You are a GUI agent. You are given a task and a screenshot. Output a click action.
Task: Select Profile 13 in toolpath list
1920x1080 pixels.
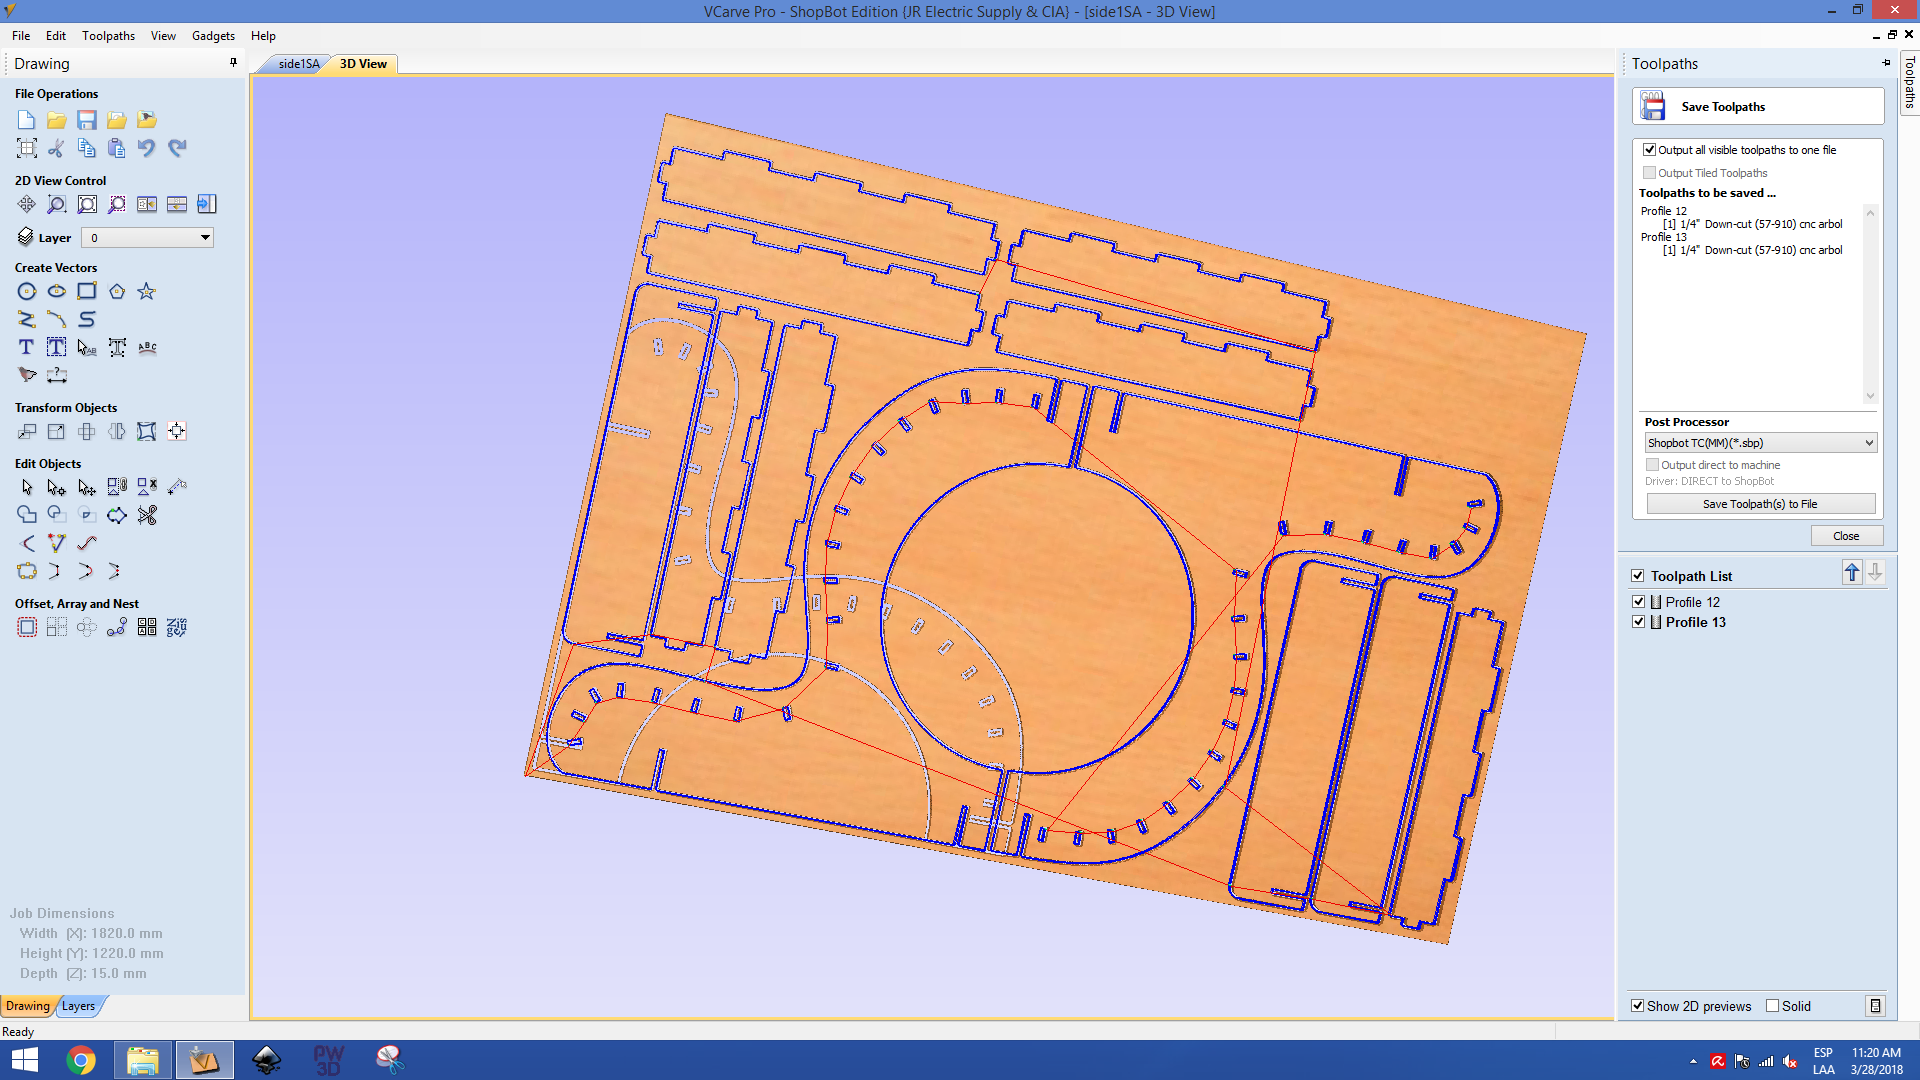(1696, 622)
